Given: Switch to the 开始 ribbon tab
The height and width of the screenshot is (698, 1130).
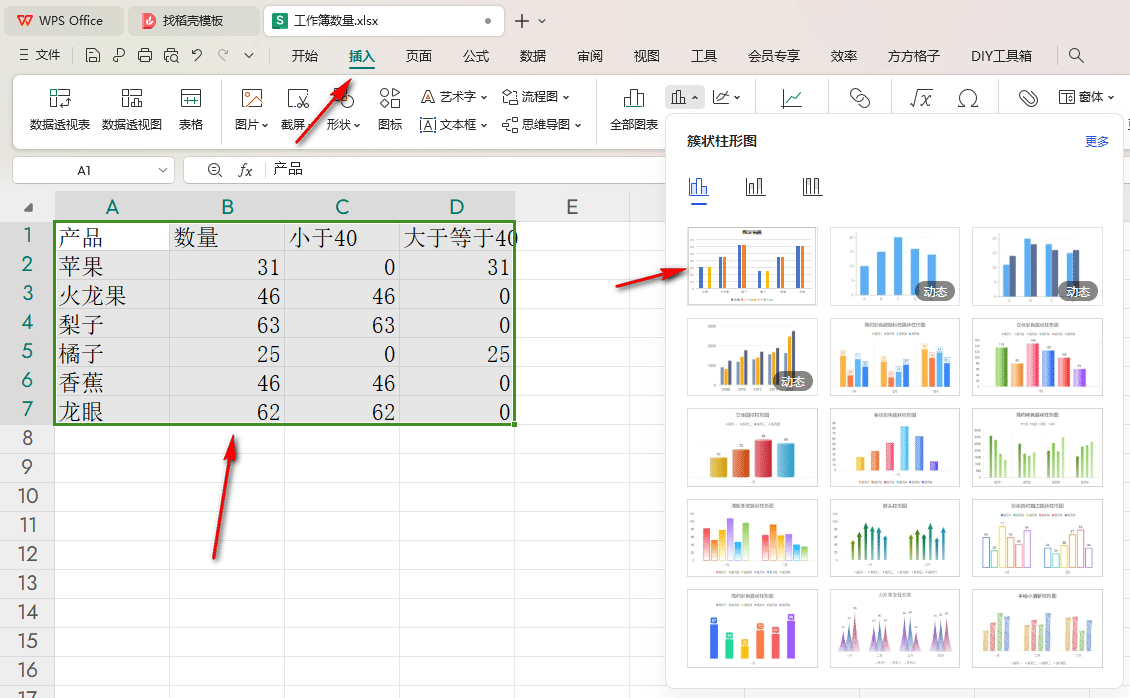Looking at the screenshot, I should [305, 56].
